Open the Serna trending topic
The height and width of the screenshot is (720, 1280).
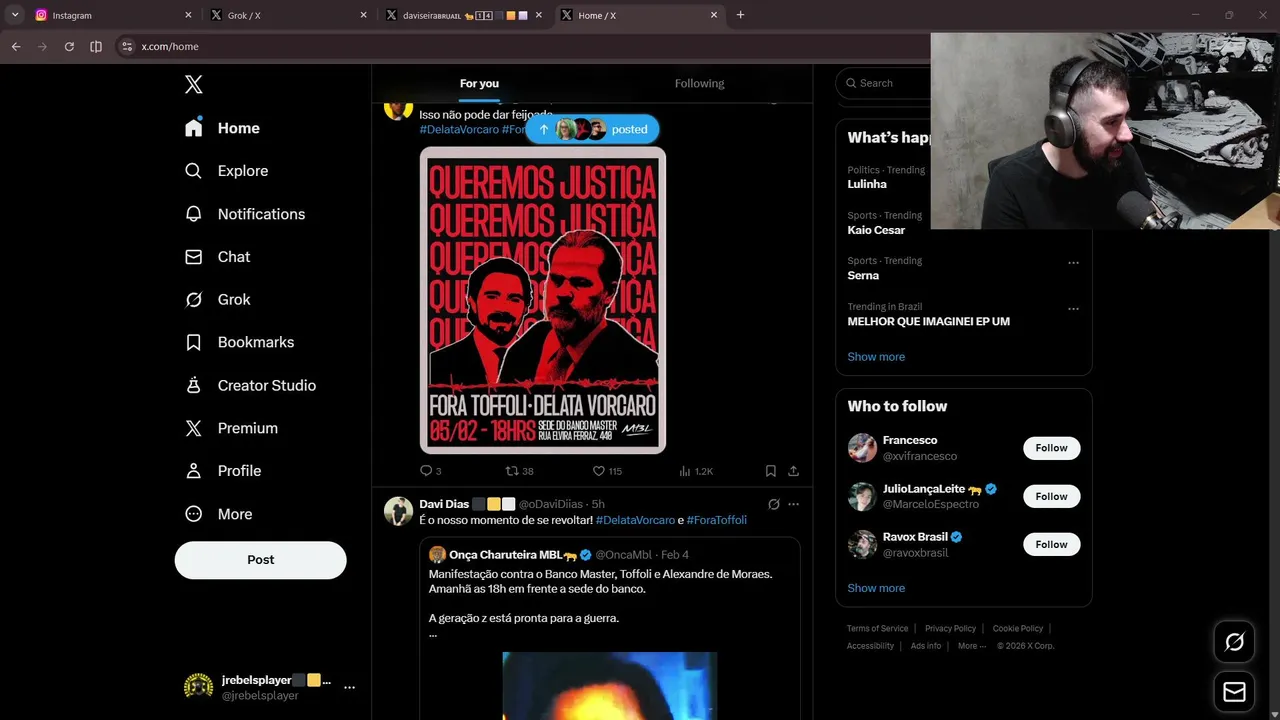pos(863,276)
